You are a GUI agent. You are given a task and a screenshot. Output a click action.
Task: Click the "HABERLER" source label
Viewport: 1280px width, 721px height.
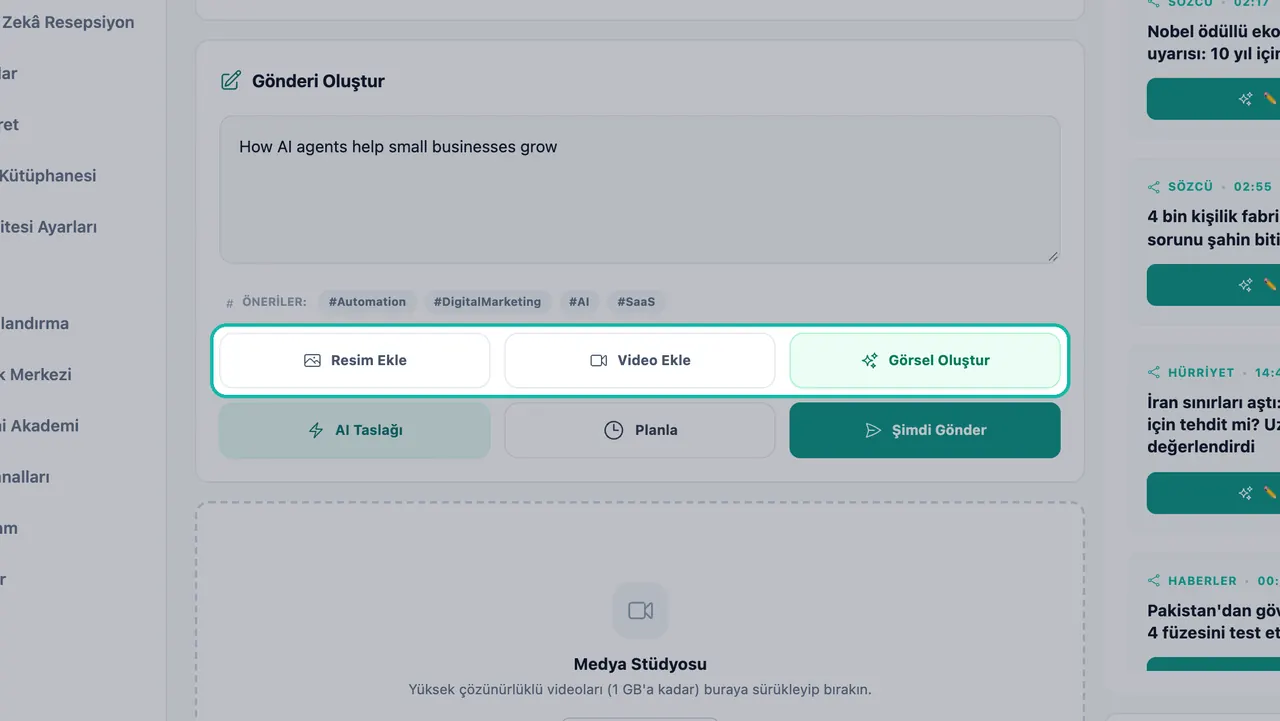point(1202,581)
